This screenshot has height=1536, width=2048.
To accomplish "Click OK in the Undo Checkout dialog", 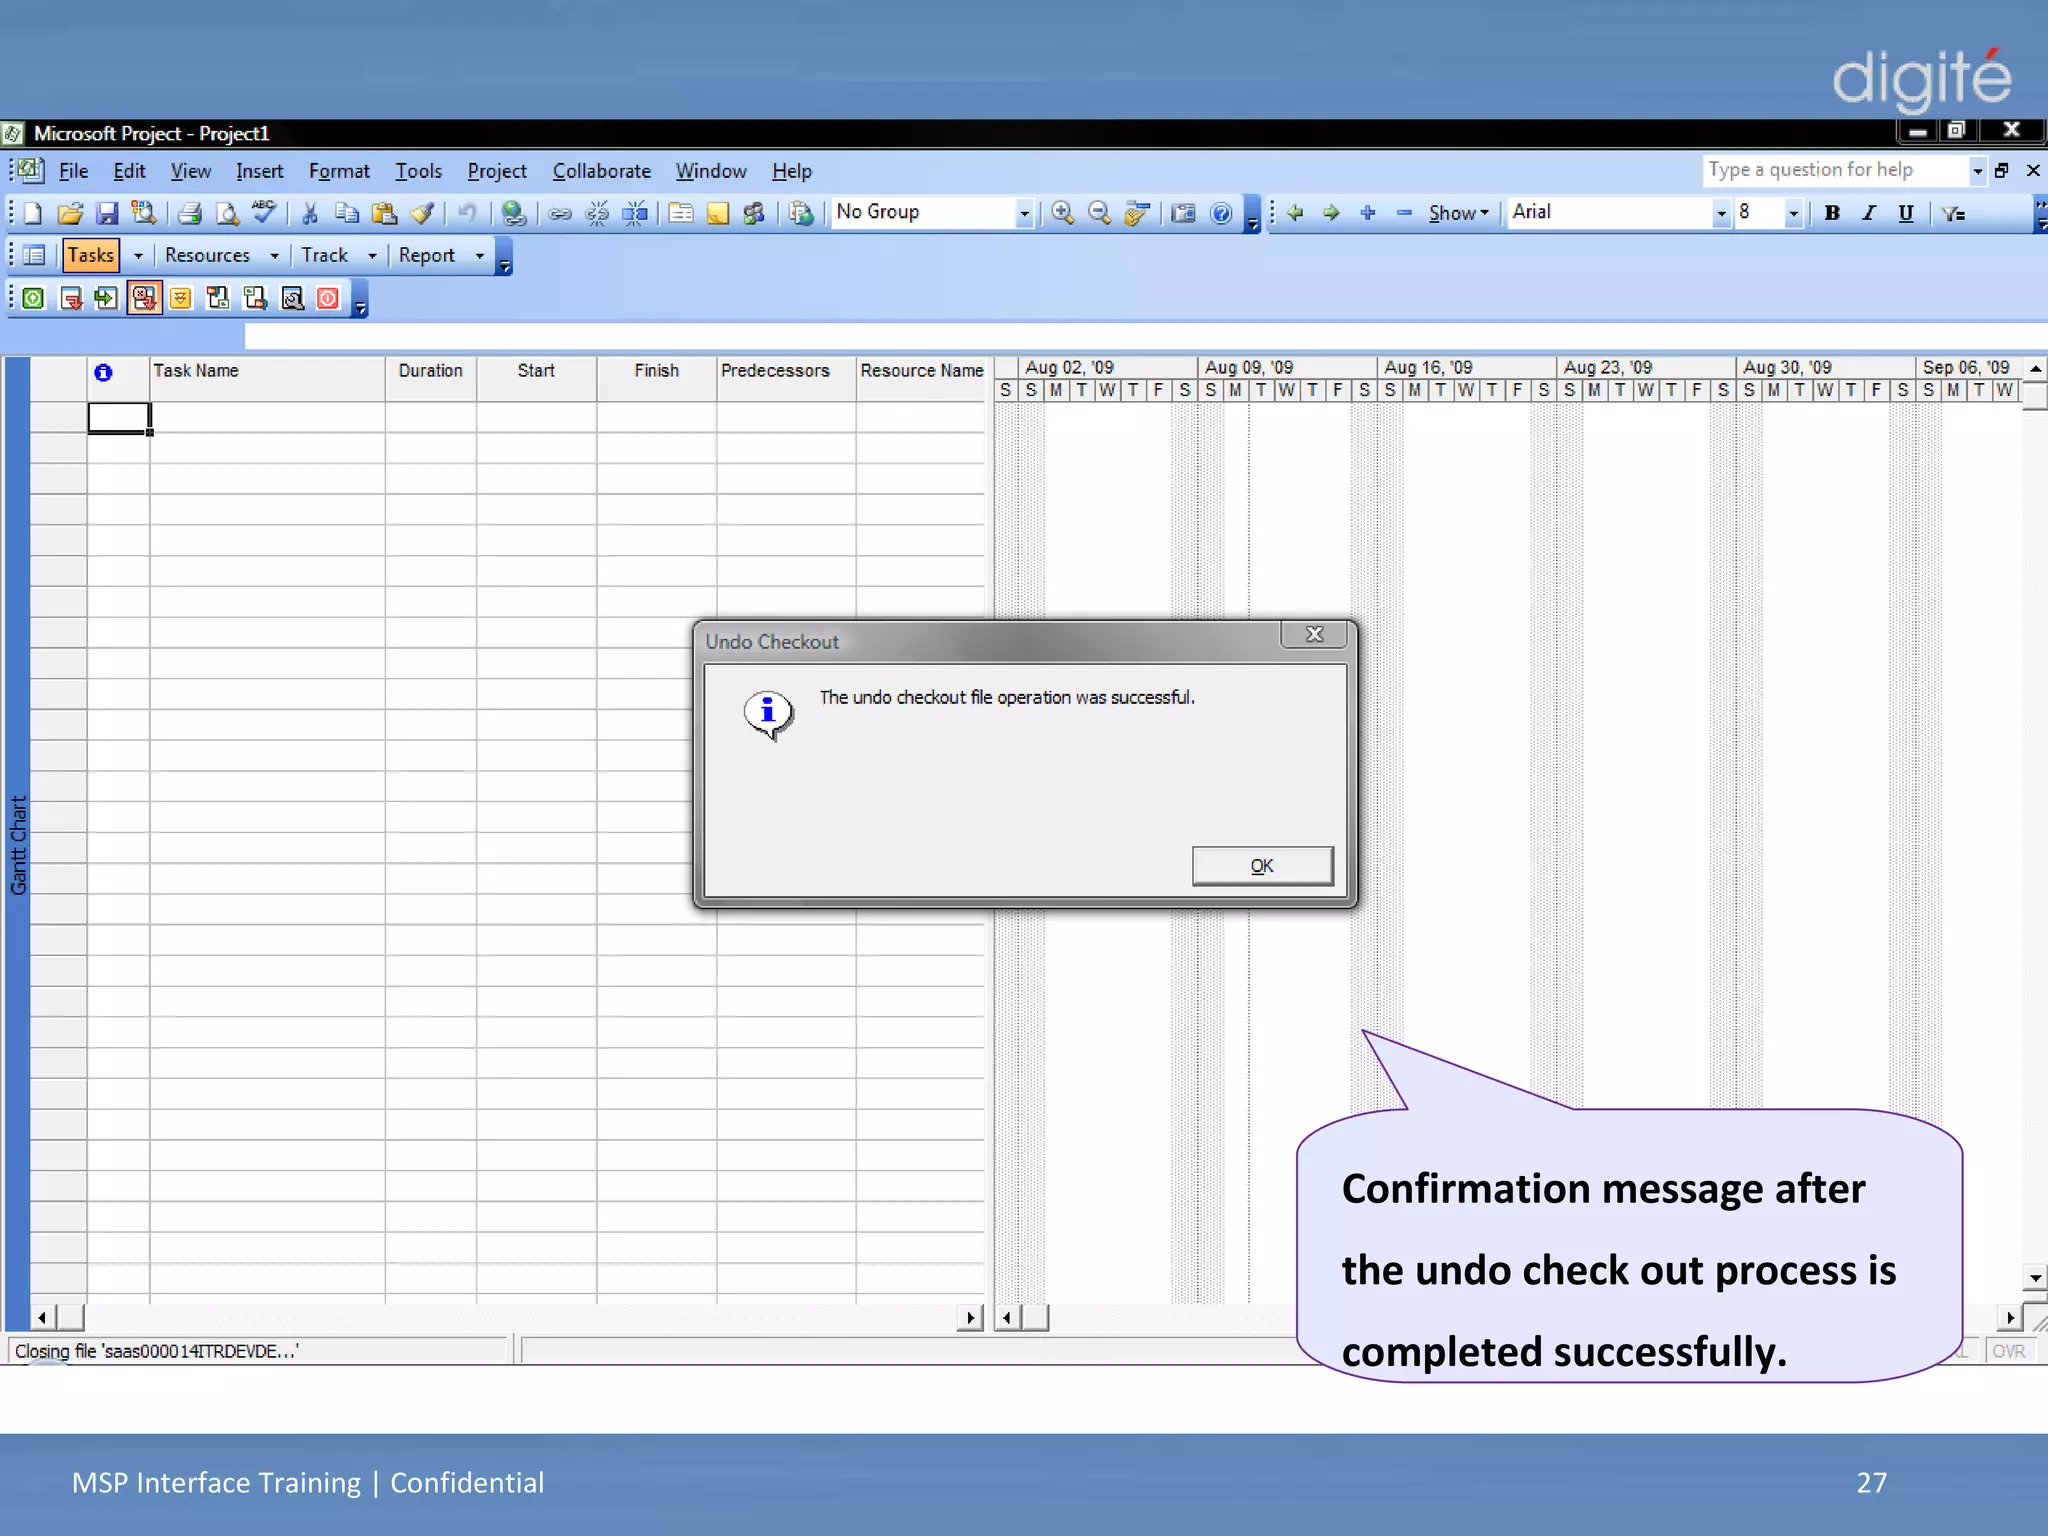I will click(x=1262, y=866).
